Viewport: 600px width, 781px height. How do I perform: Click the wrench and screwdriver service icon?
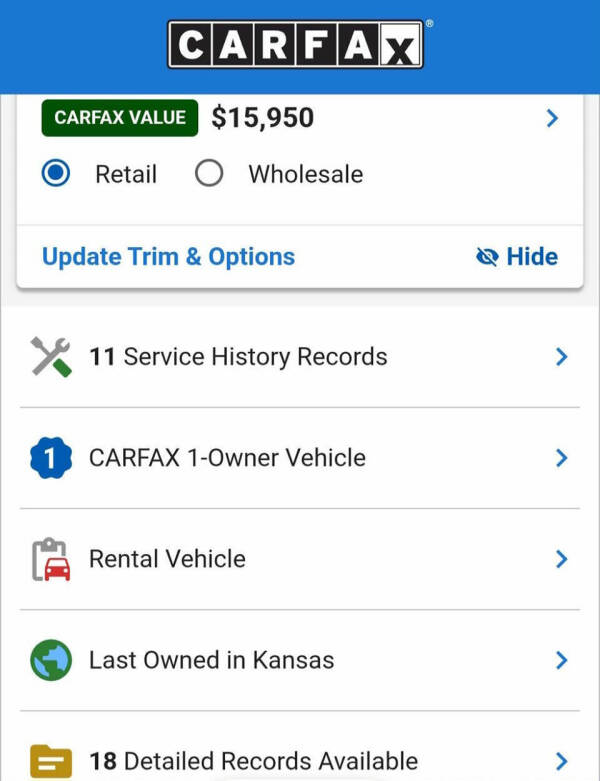click(51, 357)
